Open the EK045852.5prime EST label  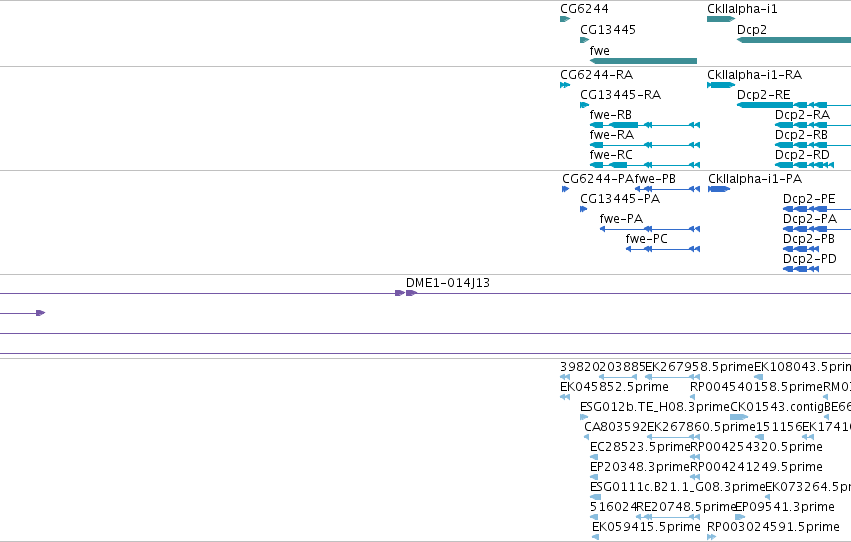click(614, 387)
